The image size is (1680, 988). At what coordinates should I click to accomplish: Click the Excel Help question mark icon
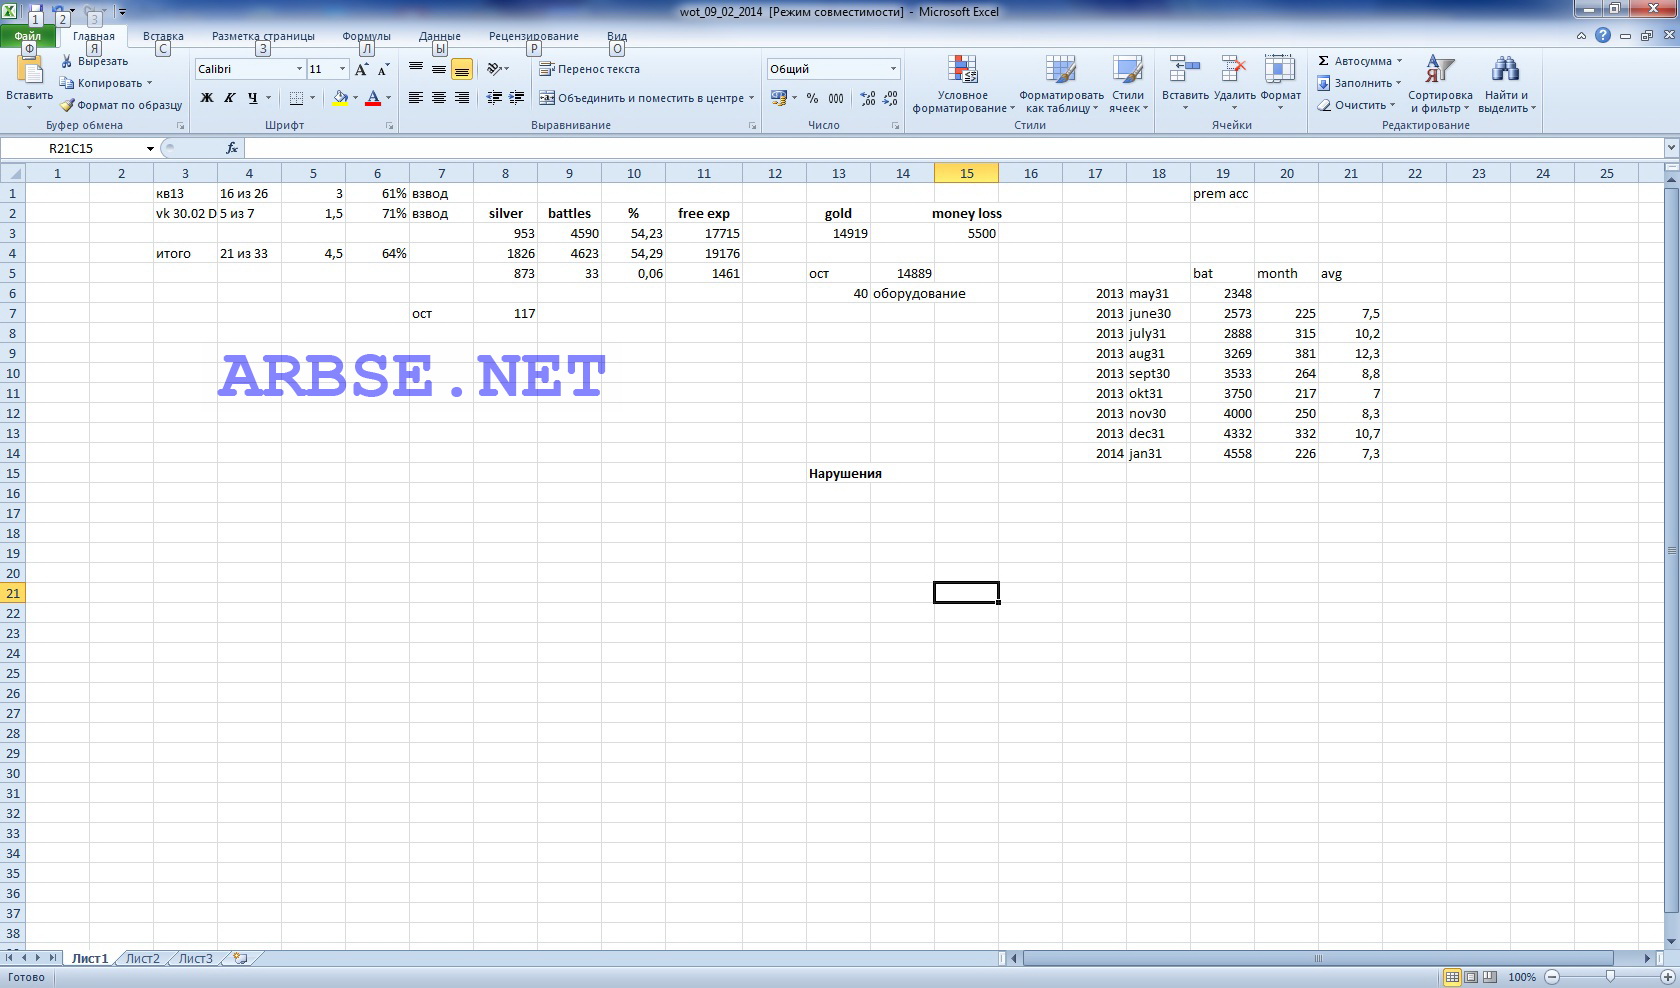pyautogui.click(x=1603, y=35)
